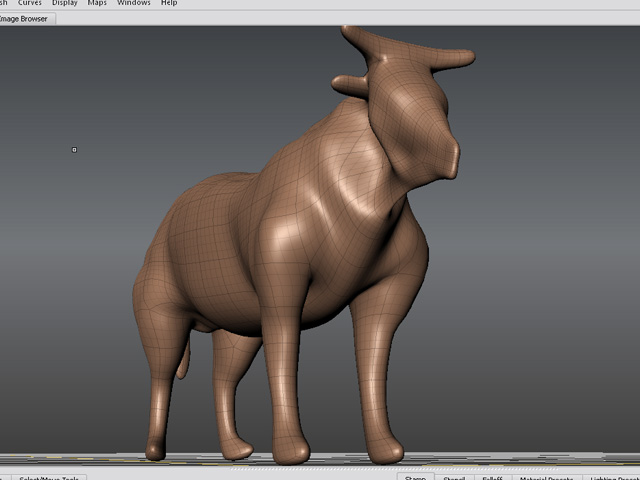Switch to the Stamp tray tab

pyautogui.click(x=415, y=477)
